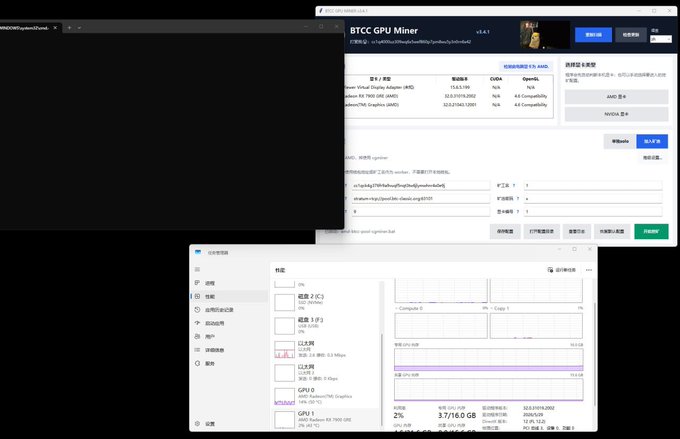The width and height of the screenshot is (680, 439).
Task: Click the 打开配置目录 open config folder button
Action: click(542, 232)
